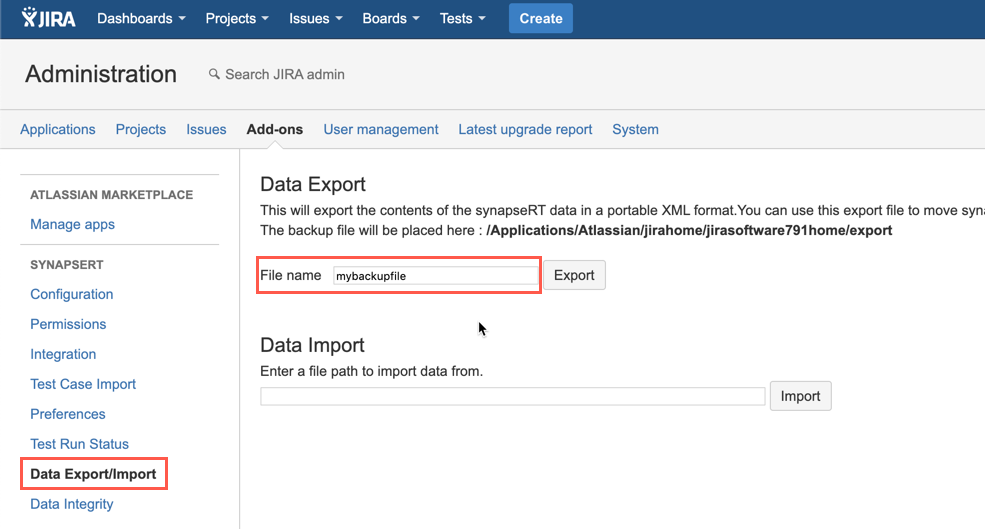Open Manage apps in sidebar

[72, 224]
